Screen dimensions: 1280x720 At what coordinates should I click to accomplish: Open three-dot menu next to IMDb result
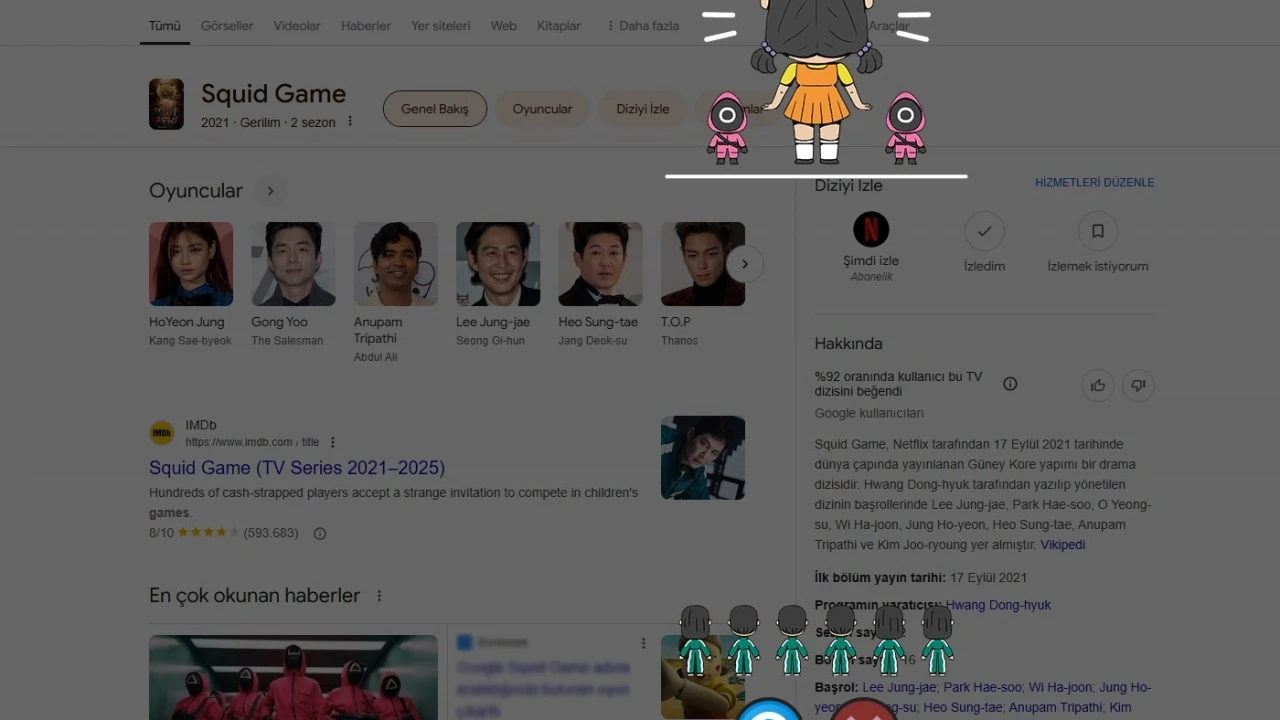[333, 442]
